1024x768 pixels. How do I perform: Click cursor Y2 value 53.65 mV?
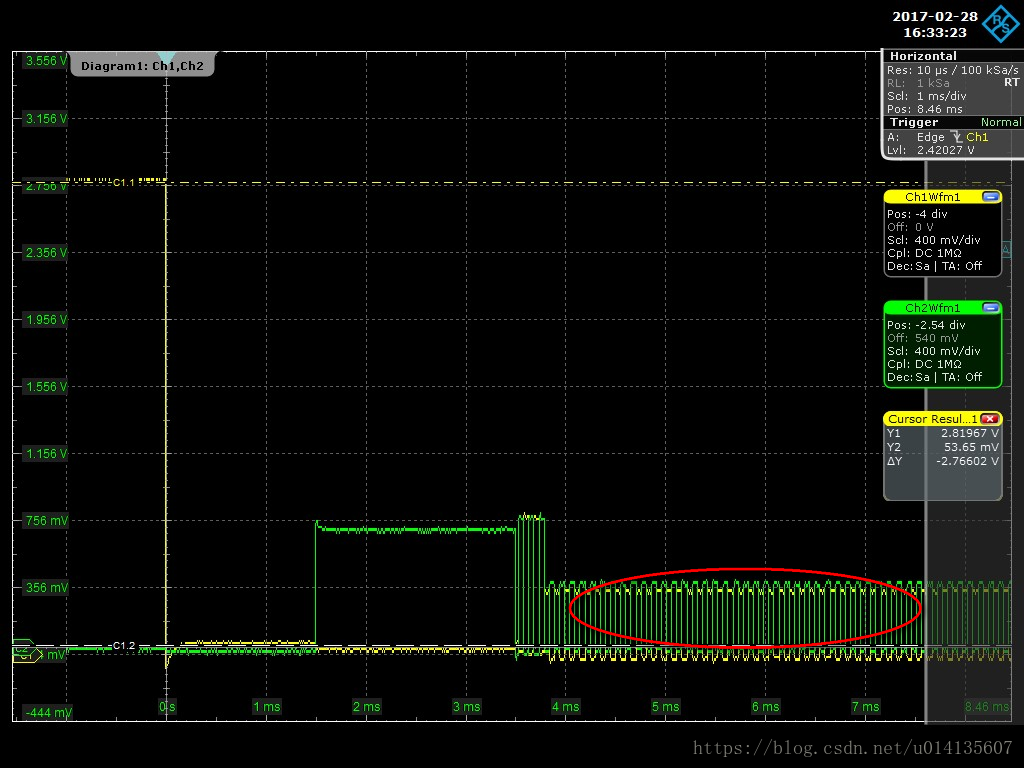(x=971, y=447)
